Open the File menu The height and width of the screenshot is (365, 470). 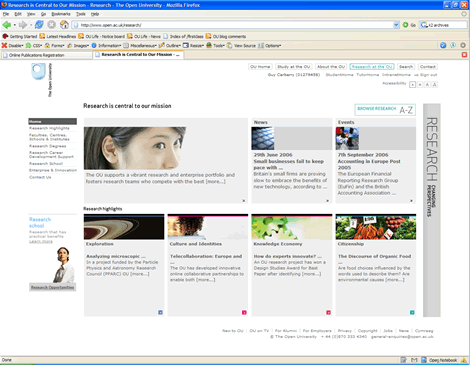coord(6,14)
